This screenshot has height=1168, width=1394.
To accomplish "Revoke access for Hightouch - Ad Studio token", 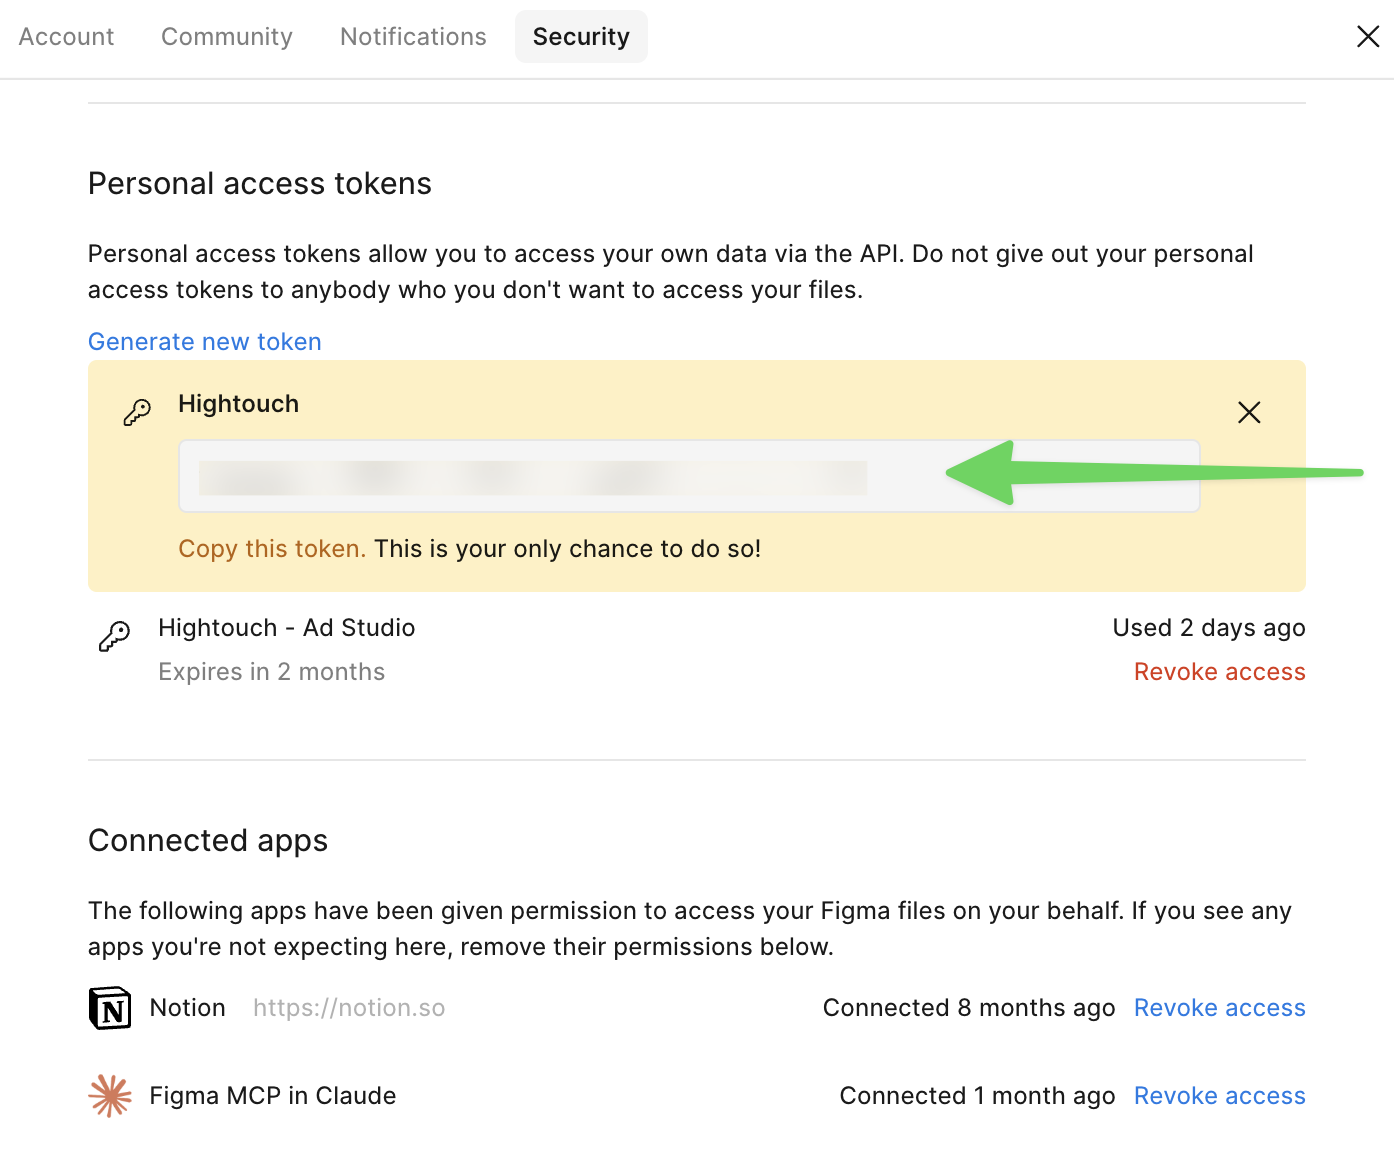I will pyautogui.click(x=1219, y=672).
